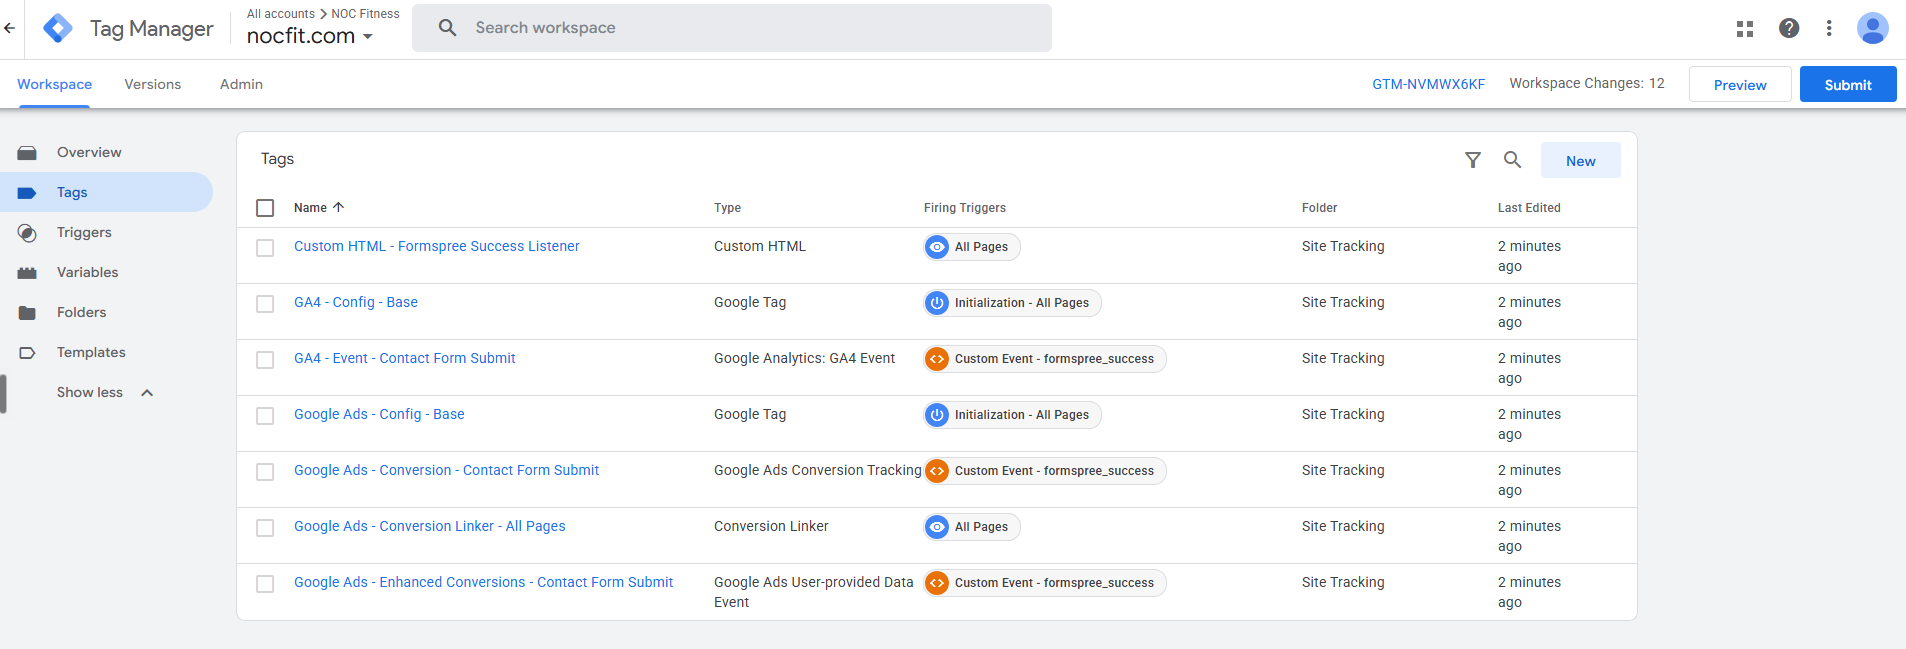Check the Conversion Linker - All Pages row
1906x649 pixels.
click(x=265, y=528)
